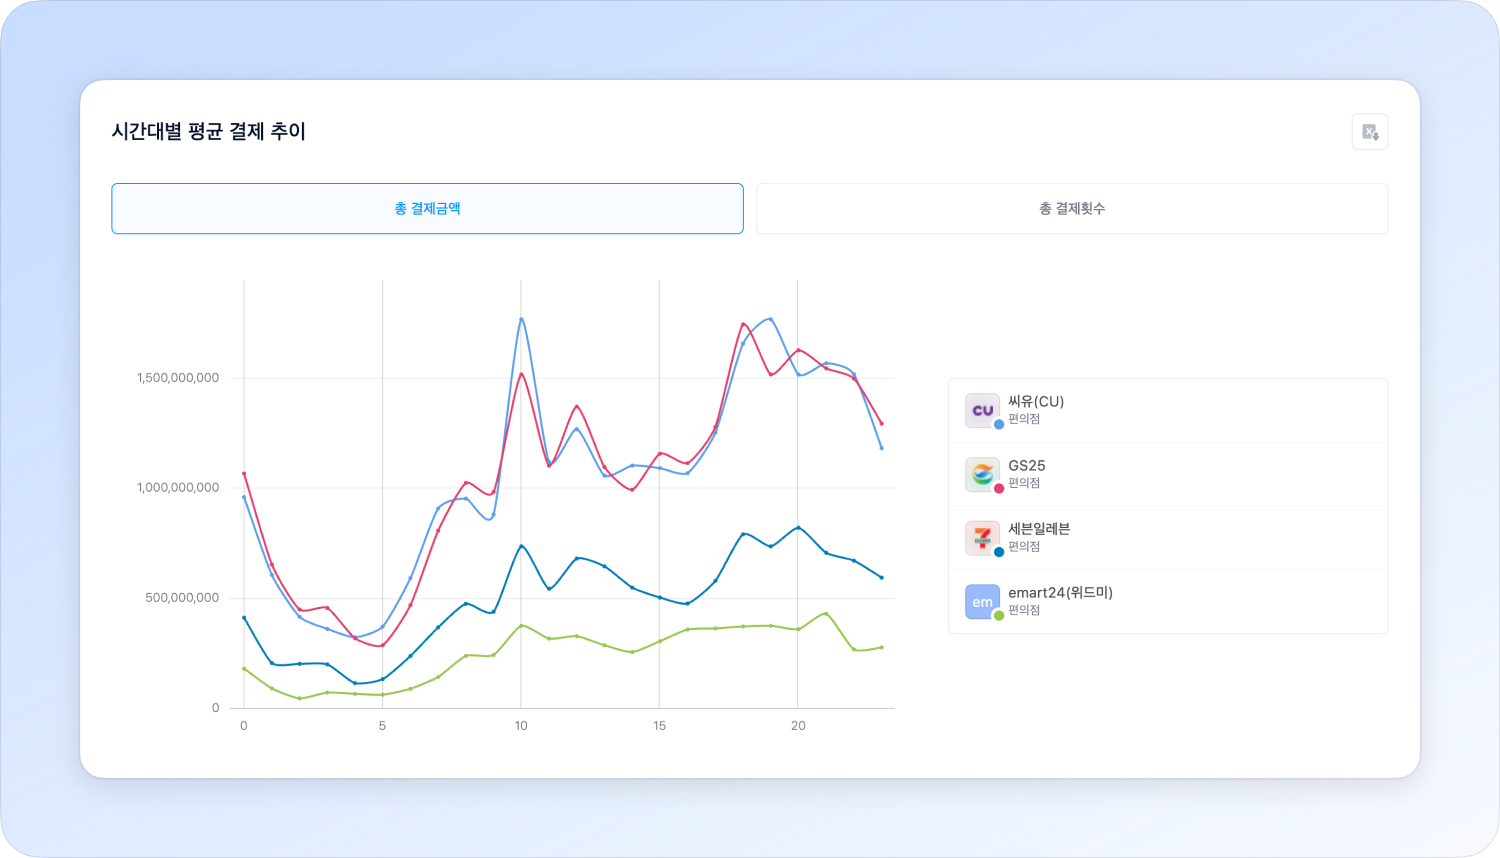Toggle the 씨유(CU) legend label

(1036, 402)
